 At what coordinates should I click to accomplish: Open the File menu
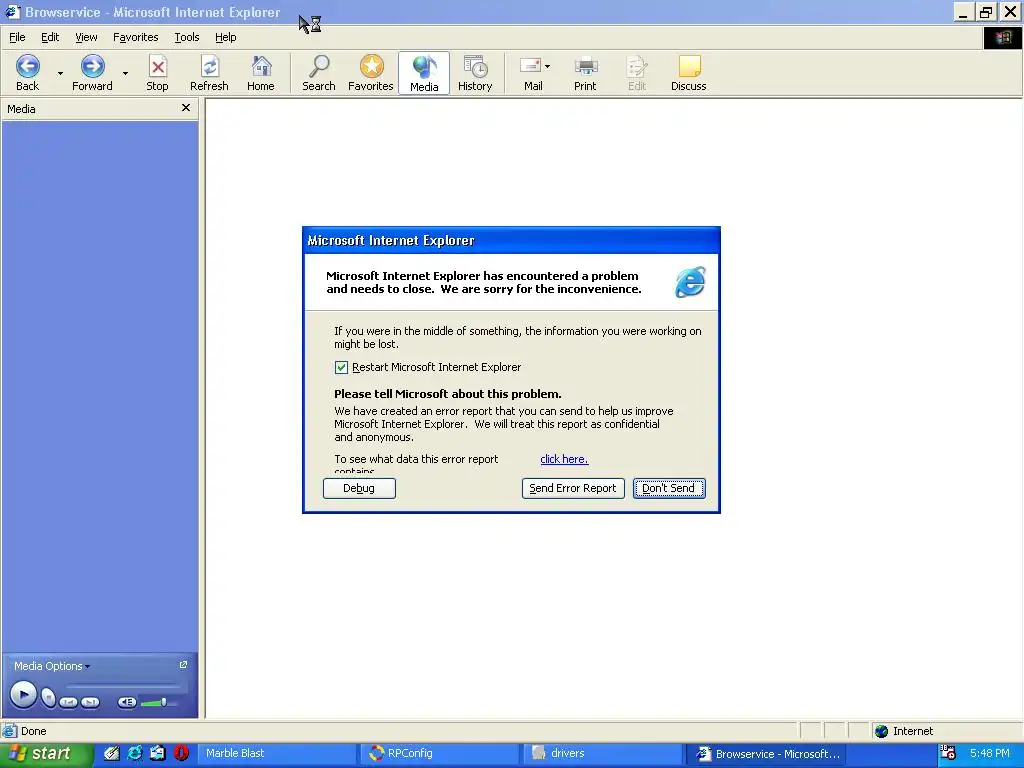point(17,37)
